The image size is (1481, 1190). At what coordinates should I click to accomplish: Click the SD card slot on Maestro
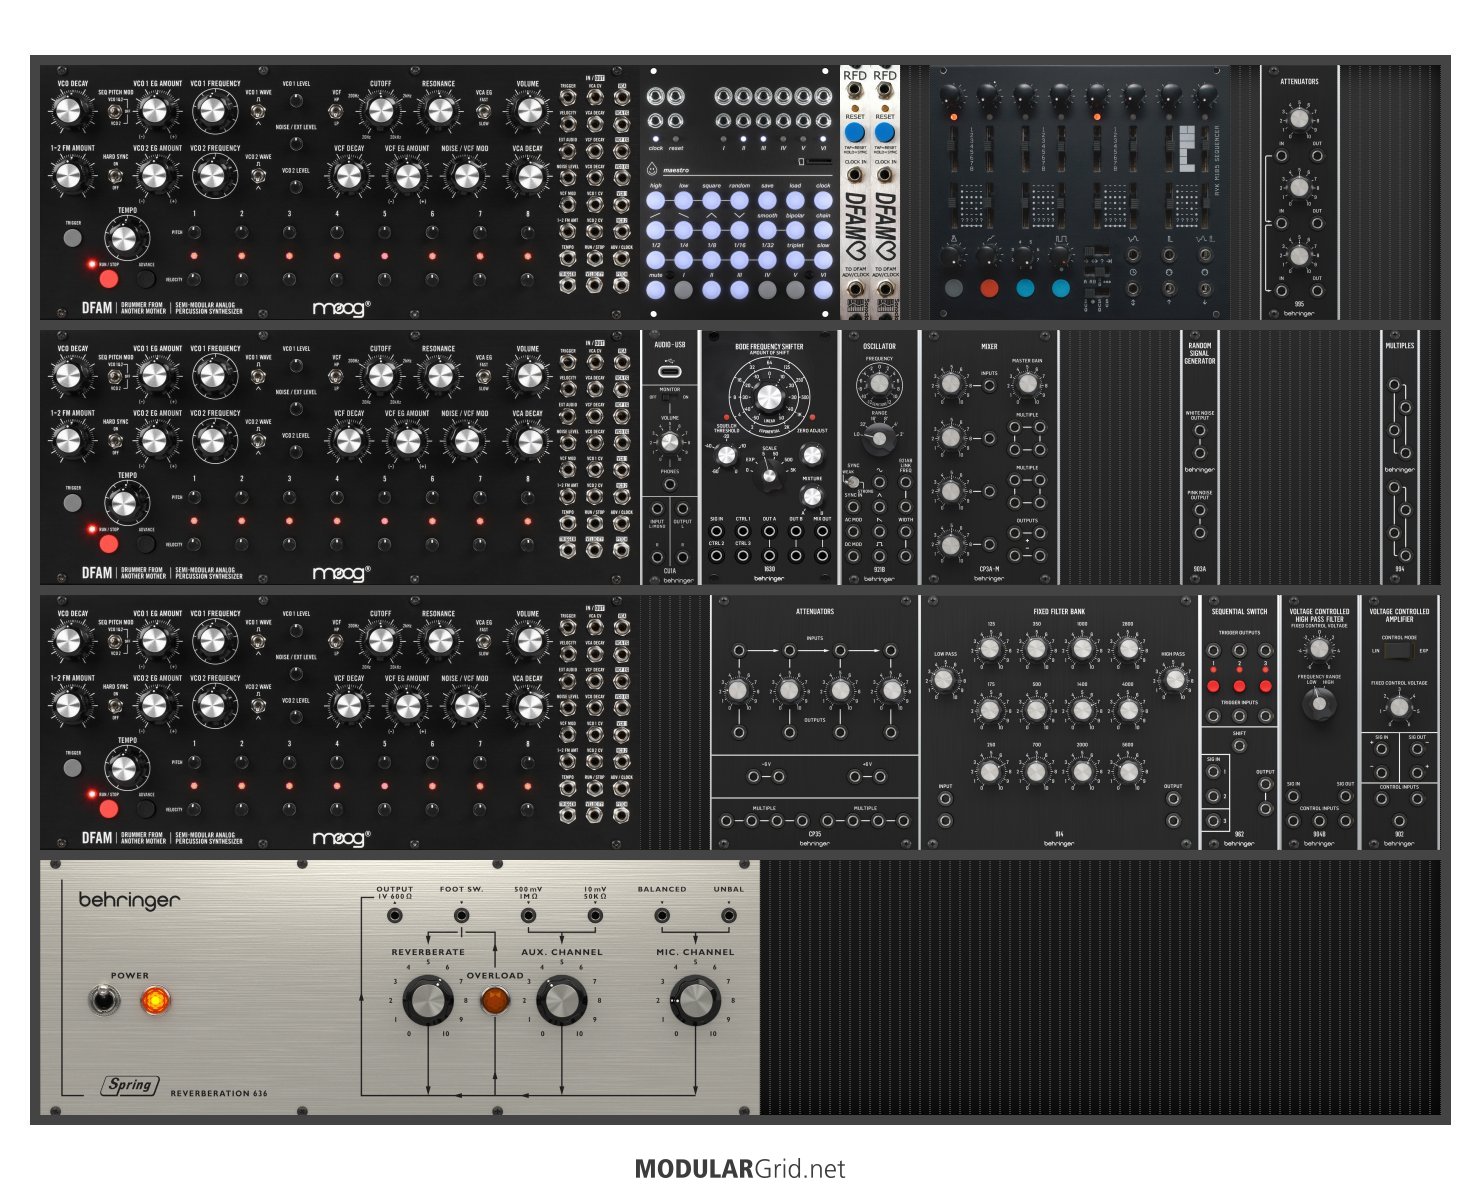(817, 161)
